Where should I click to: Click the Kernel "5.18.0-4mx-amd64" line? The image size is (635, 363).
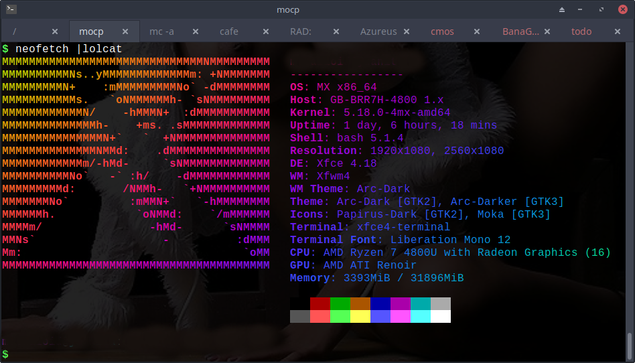point(370,113)
